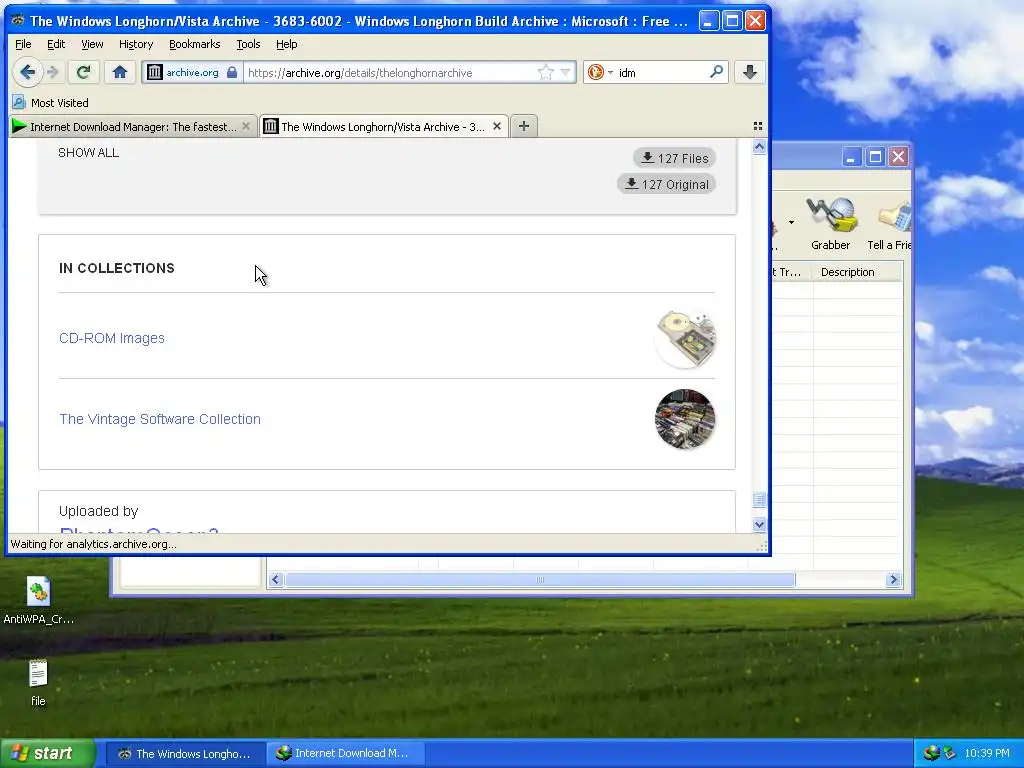Open The Vintage Software Collection link
1024x768 pixels.
160,419
